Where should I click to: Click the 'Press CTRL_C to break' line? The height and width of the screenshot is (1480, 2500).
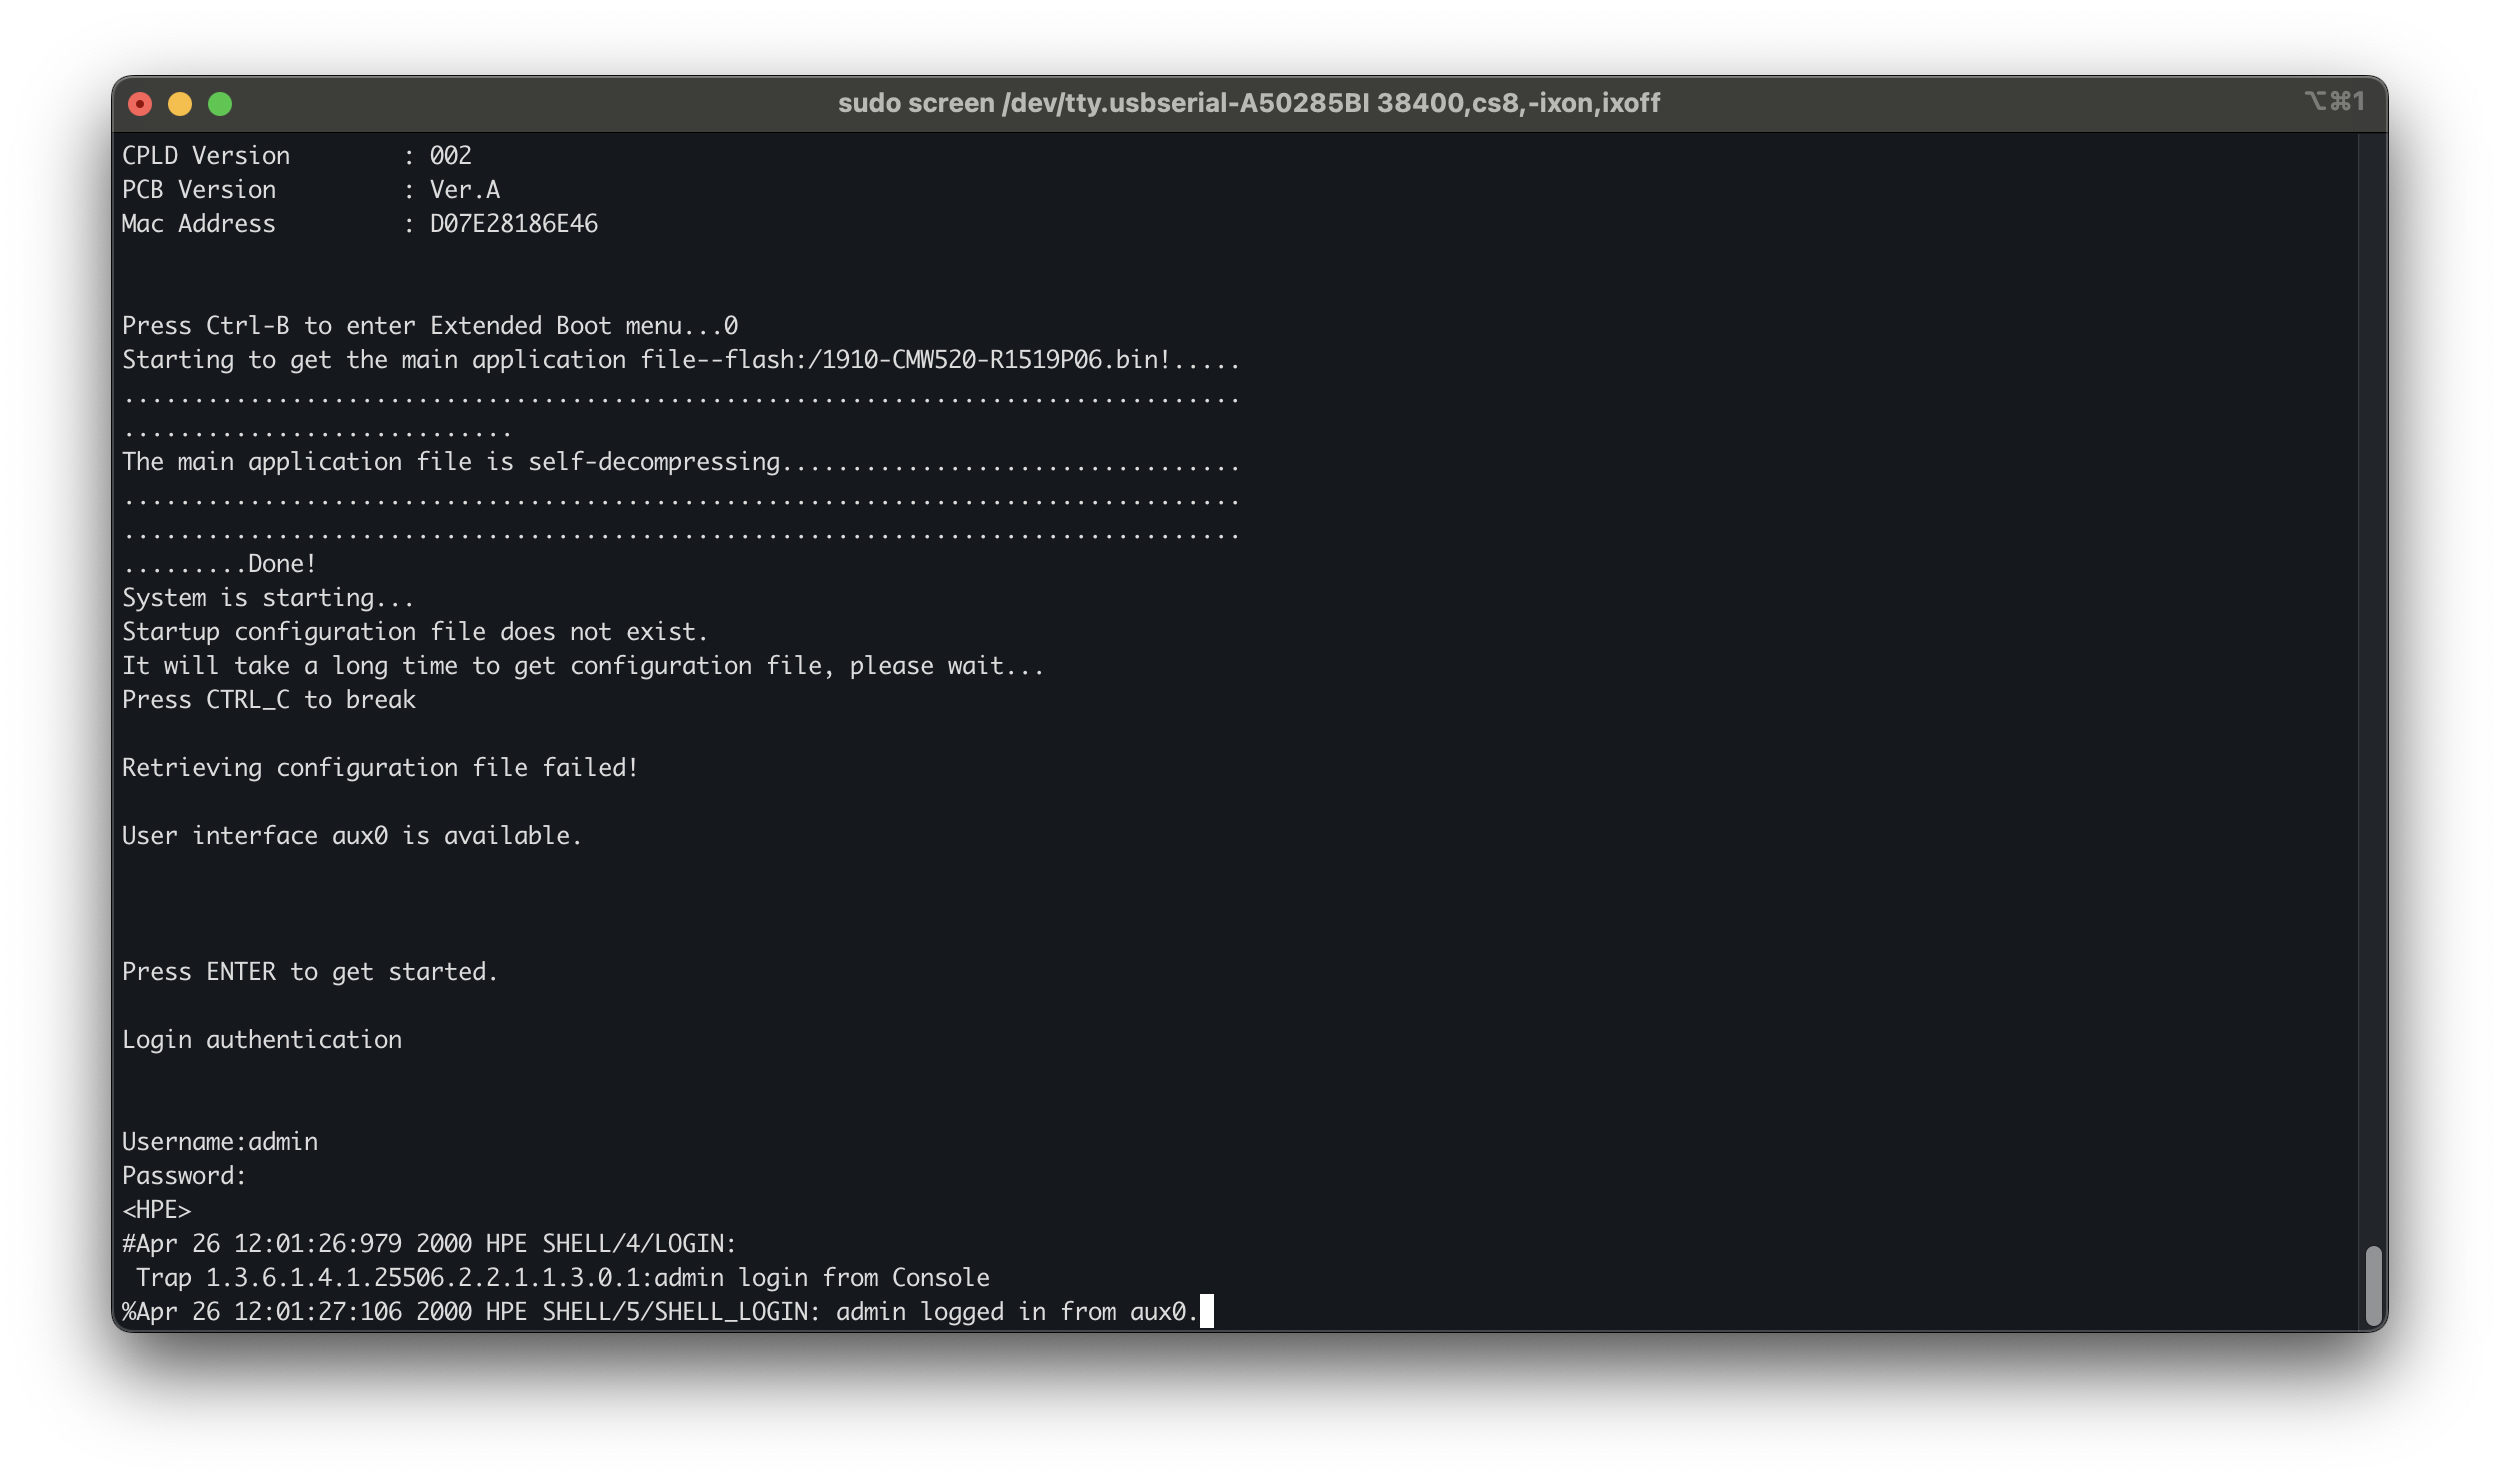pos(268,700)
